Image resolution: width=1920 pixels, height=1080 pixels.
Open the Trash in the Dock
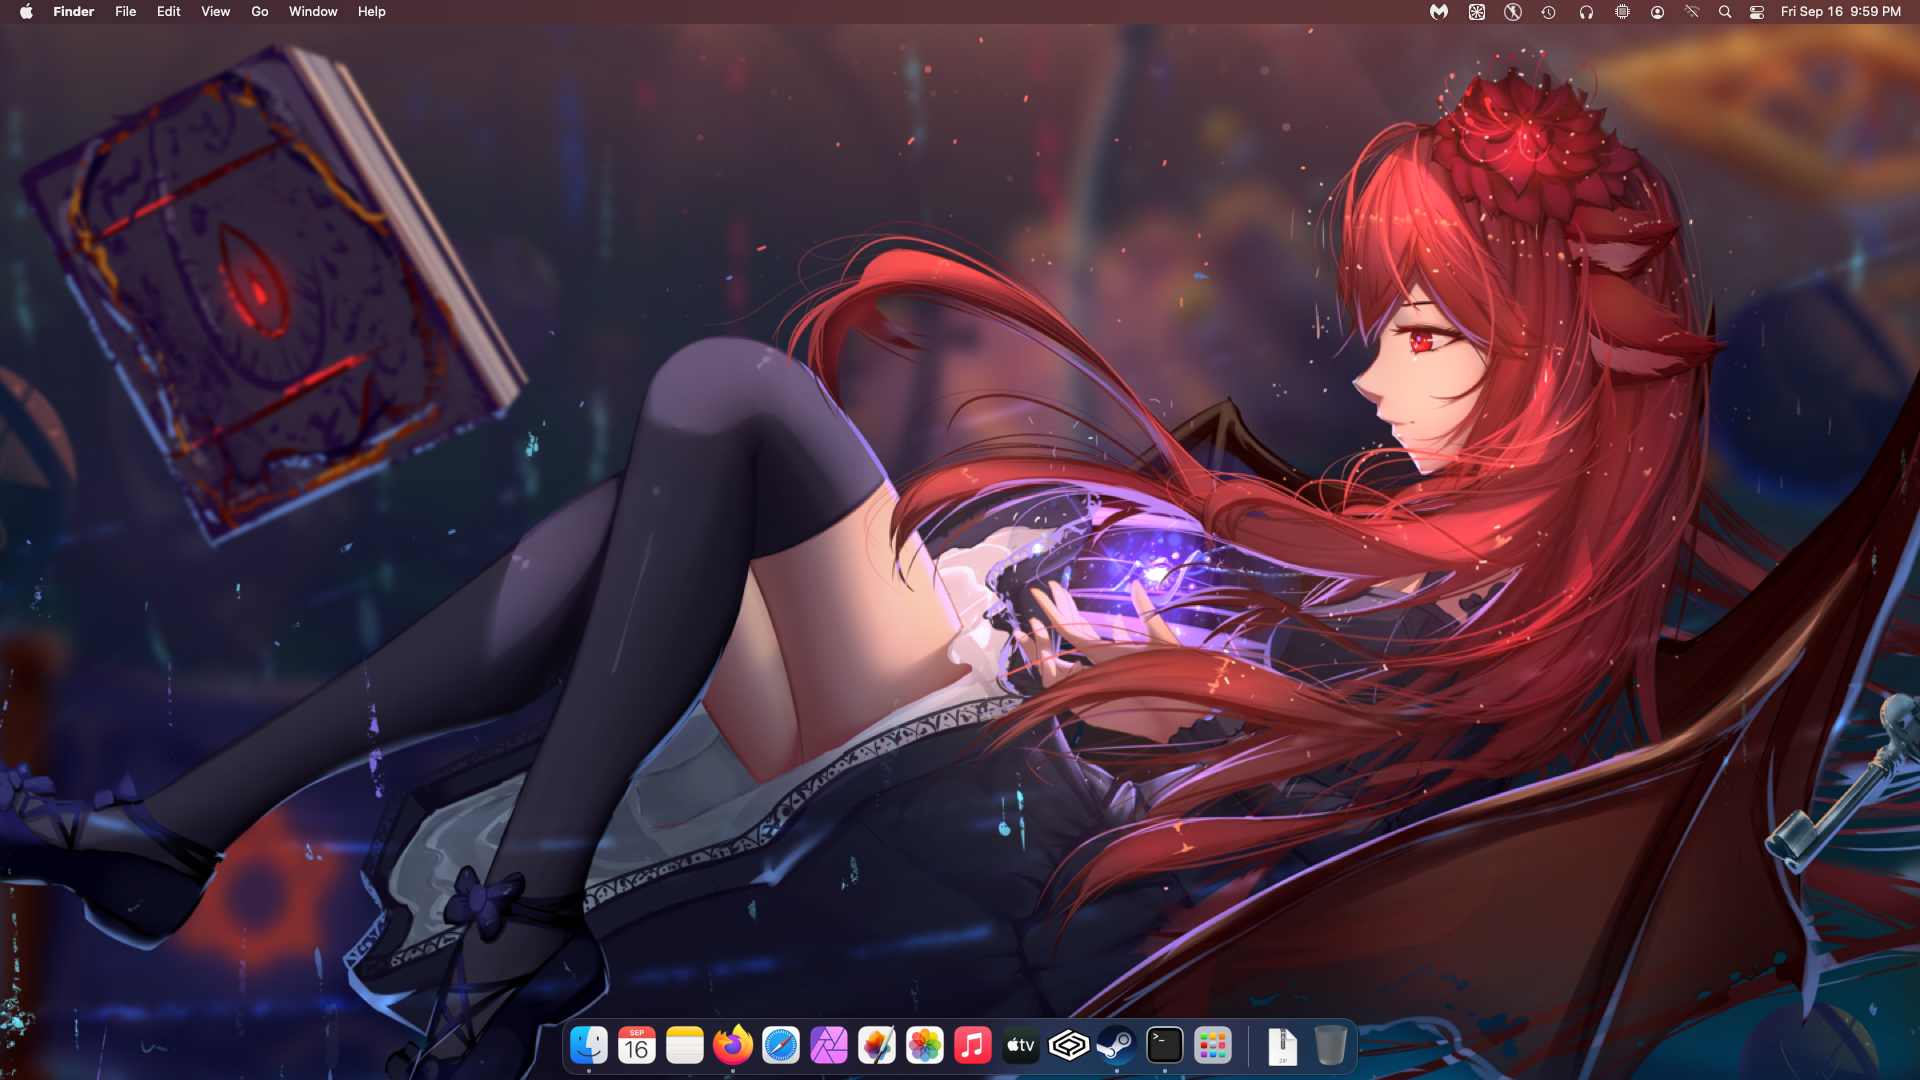[1330, 1046]
